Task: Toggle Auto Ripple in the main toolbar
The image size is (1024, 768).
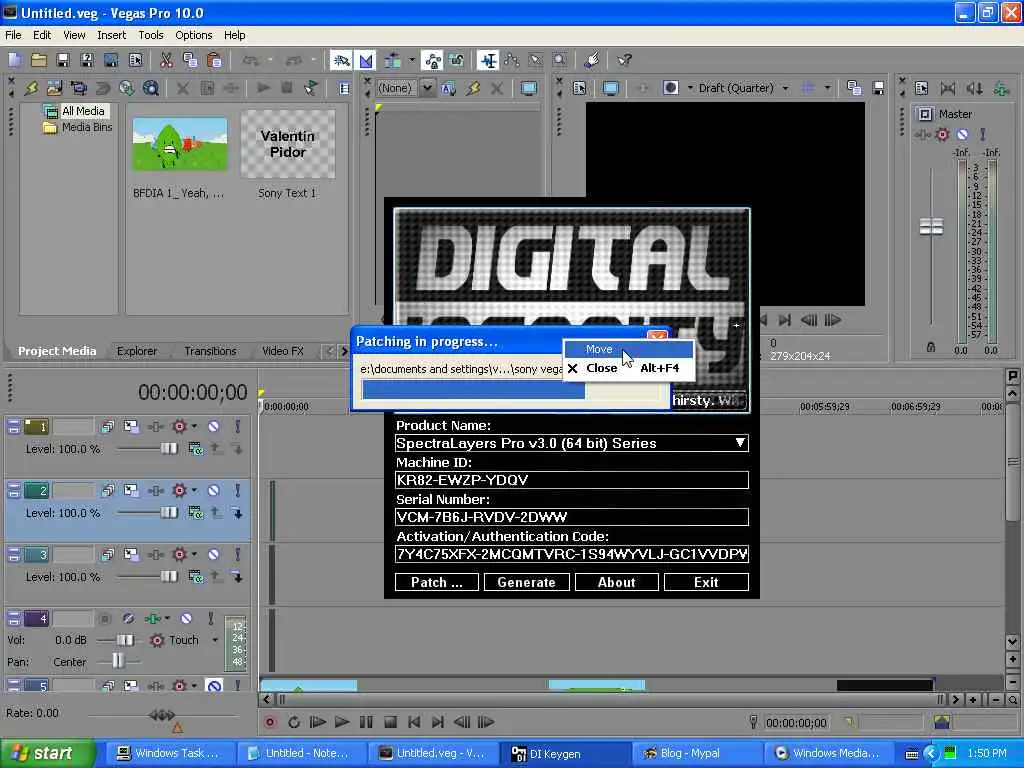Action: pyautogui.click(x=392, y=60)
